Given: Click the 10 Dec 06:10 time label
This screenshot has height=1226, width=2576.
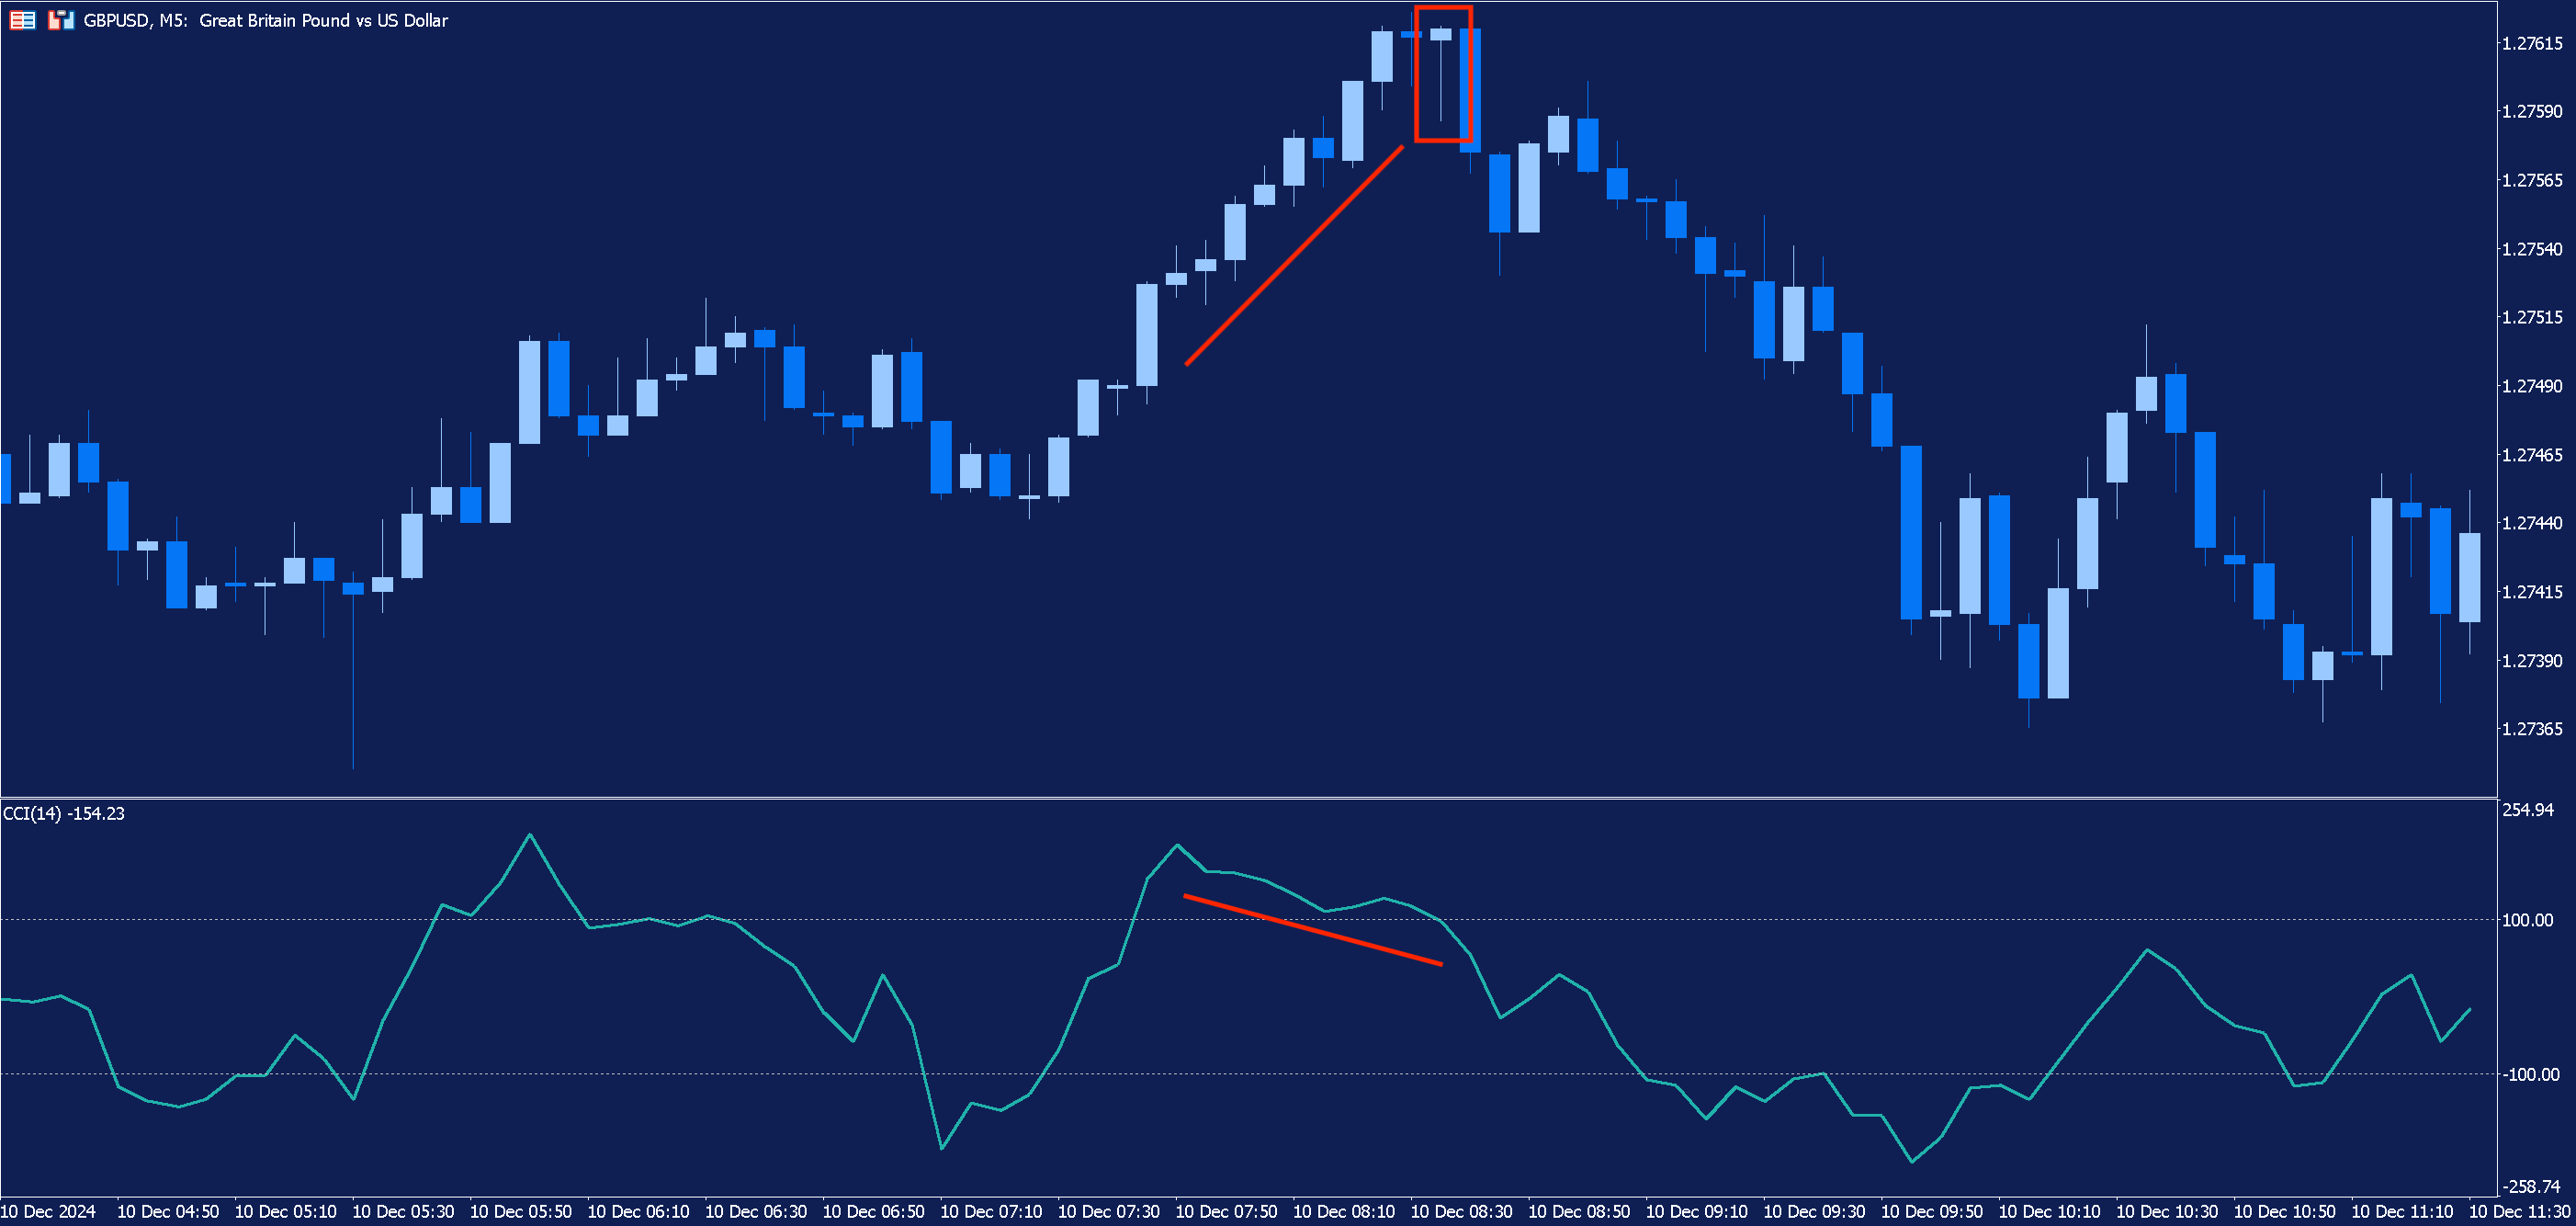Looking at the screenshot, I should (639, 1212).
